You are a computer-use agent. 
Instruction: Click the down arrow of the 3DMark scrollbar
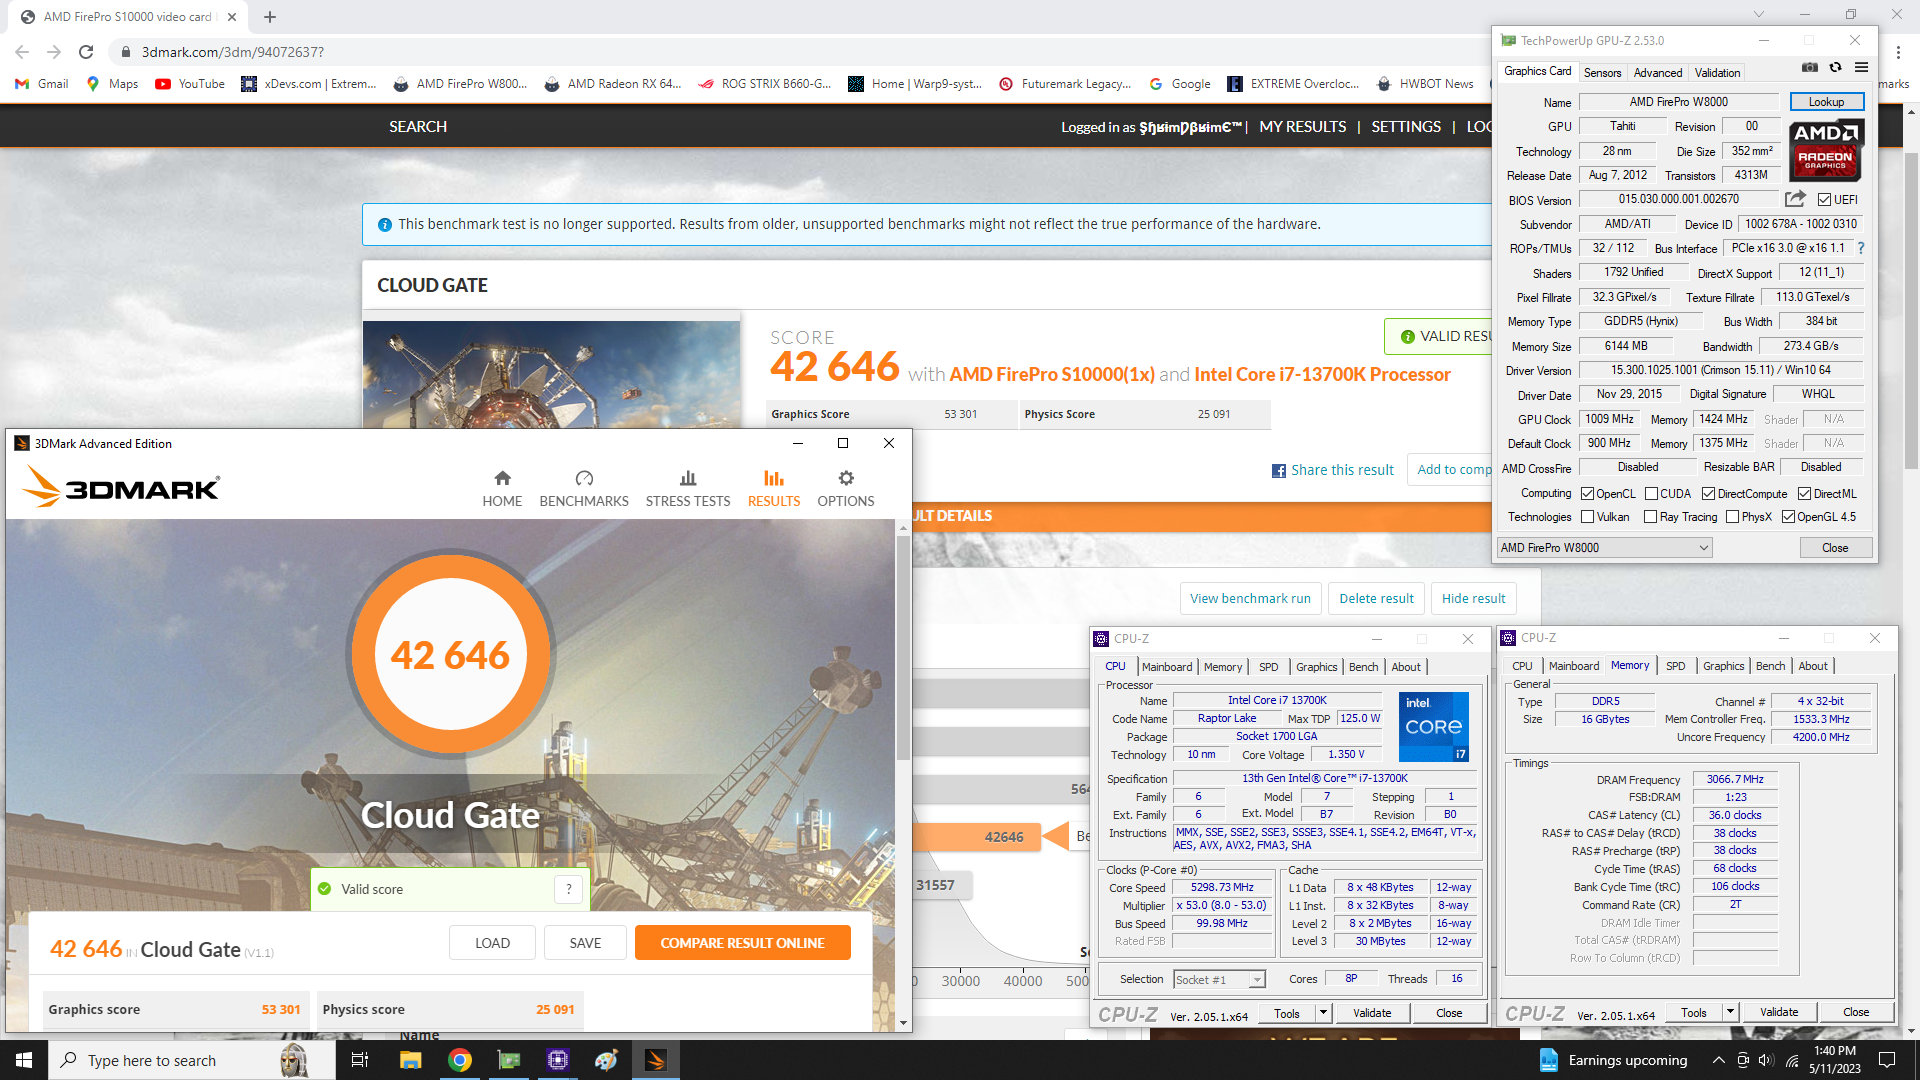click(903, 1023)
